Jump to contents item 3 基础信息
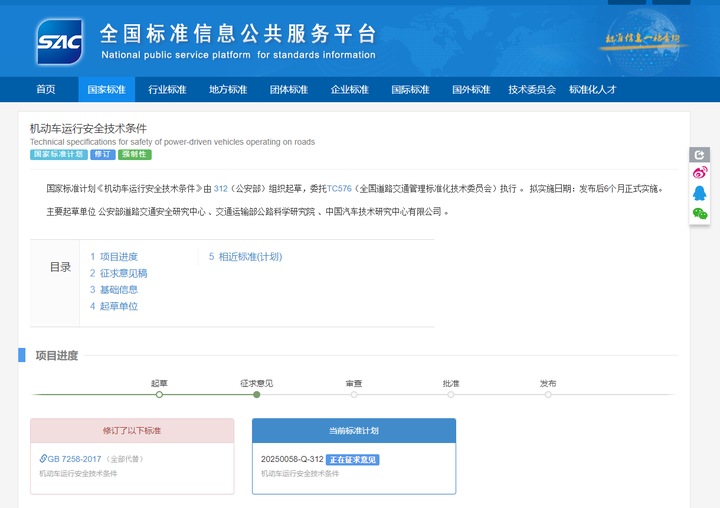Screen dimensions: 720x508 114,290
